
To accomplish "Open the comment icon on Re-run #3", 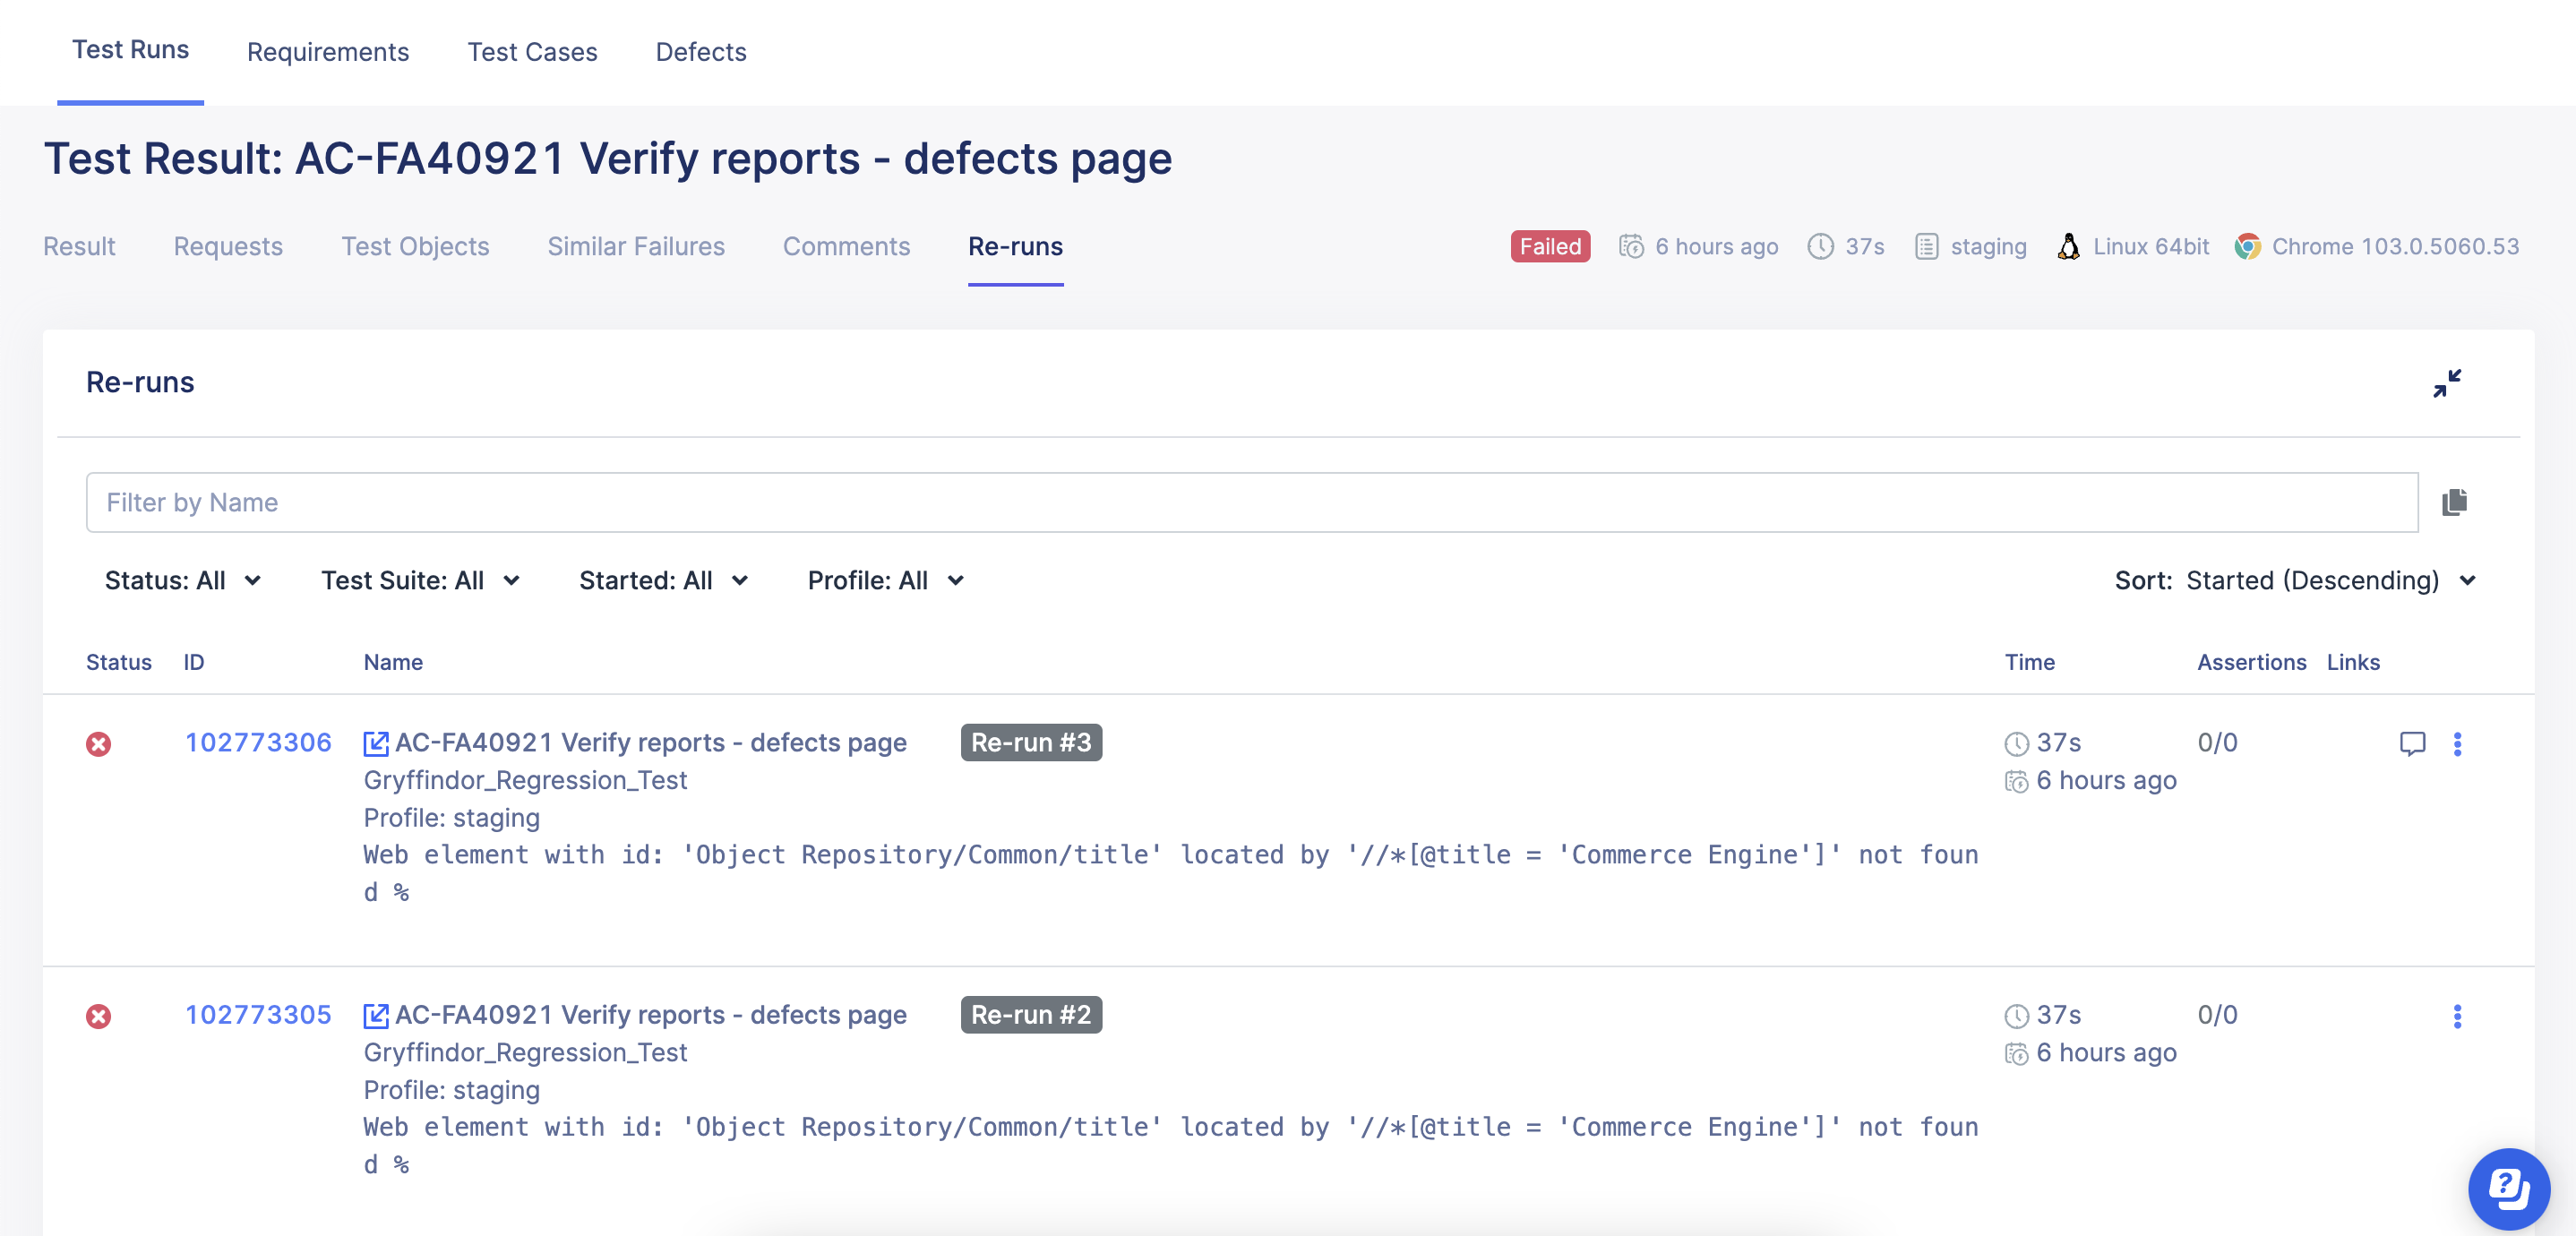I will tap(2412, 743).
